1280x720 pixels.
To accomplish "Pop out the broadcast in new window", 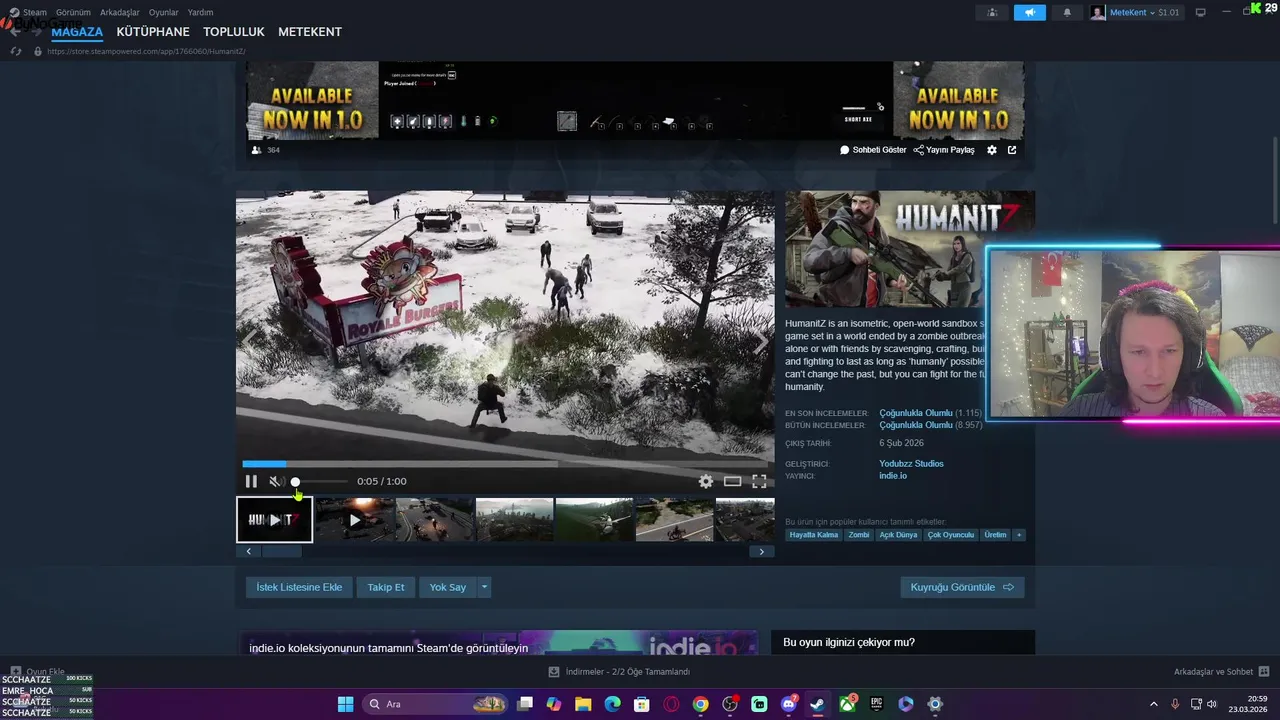I will 1012,150.
